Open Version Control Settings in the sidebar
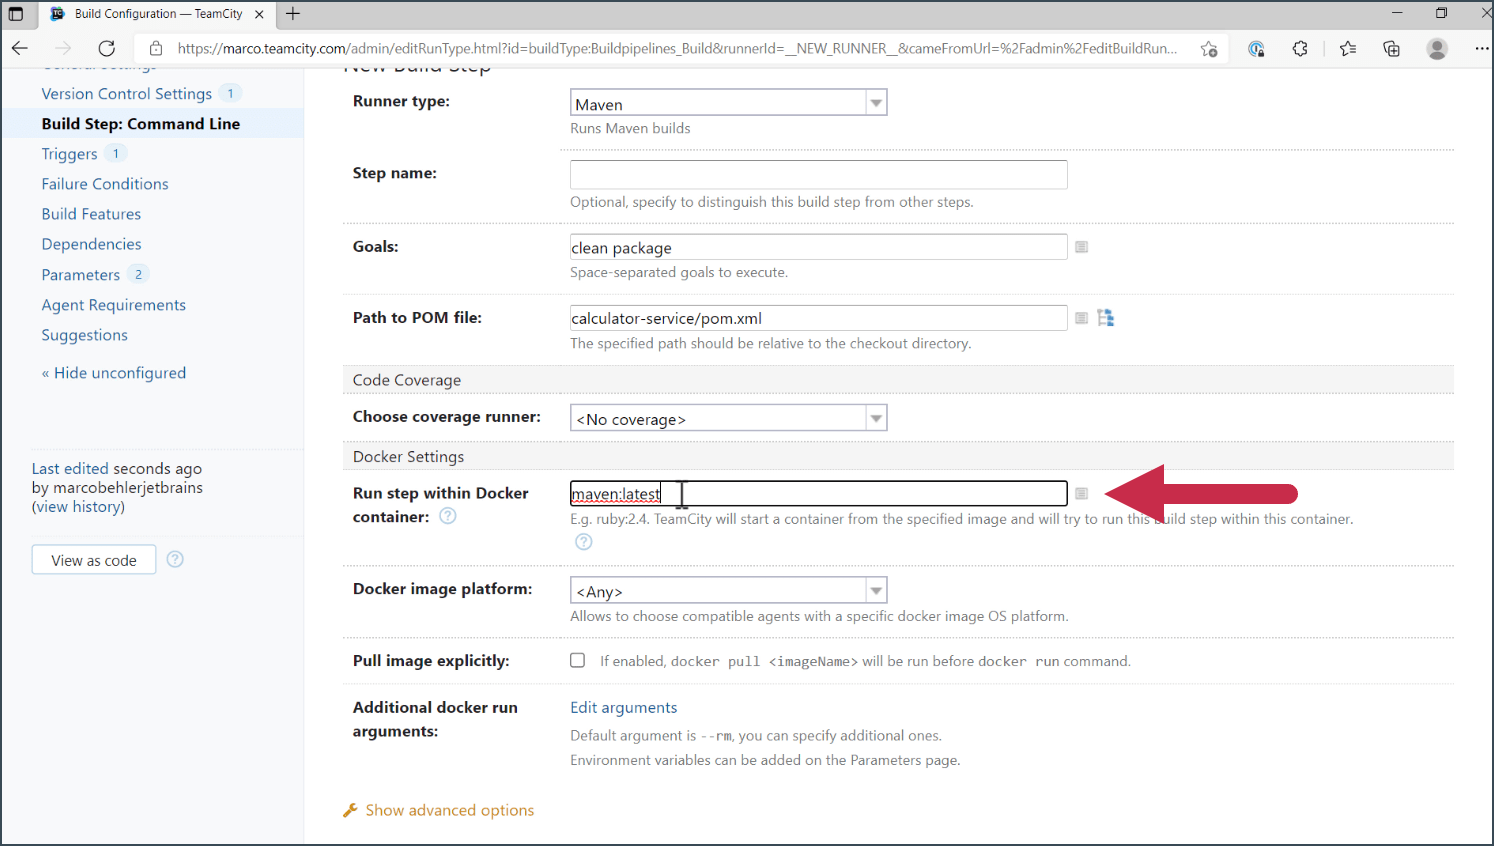The height and width of the screenshot is (846, 1494). point(127,93)
